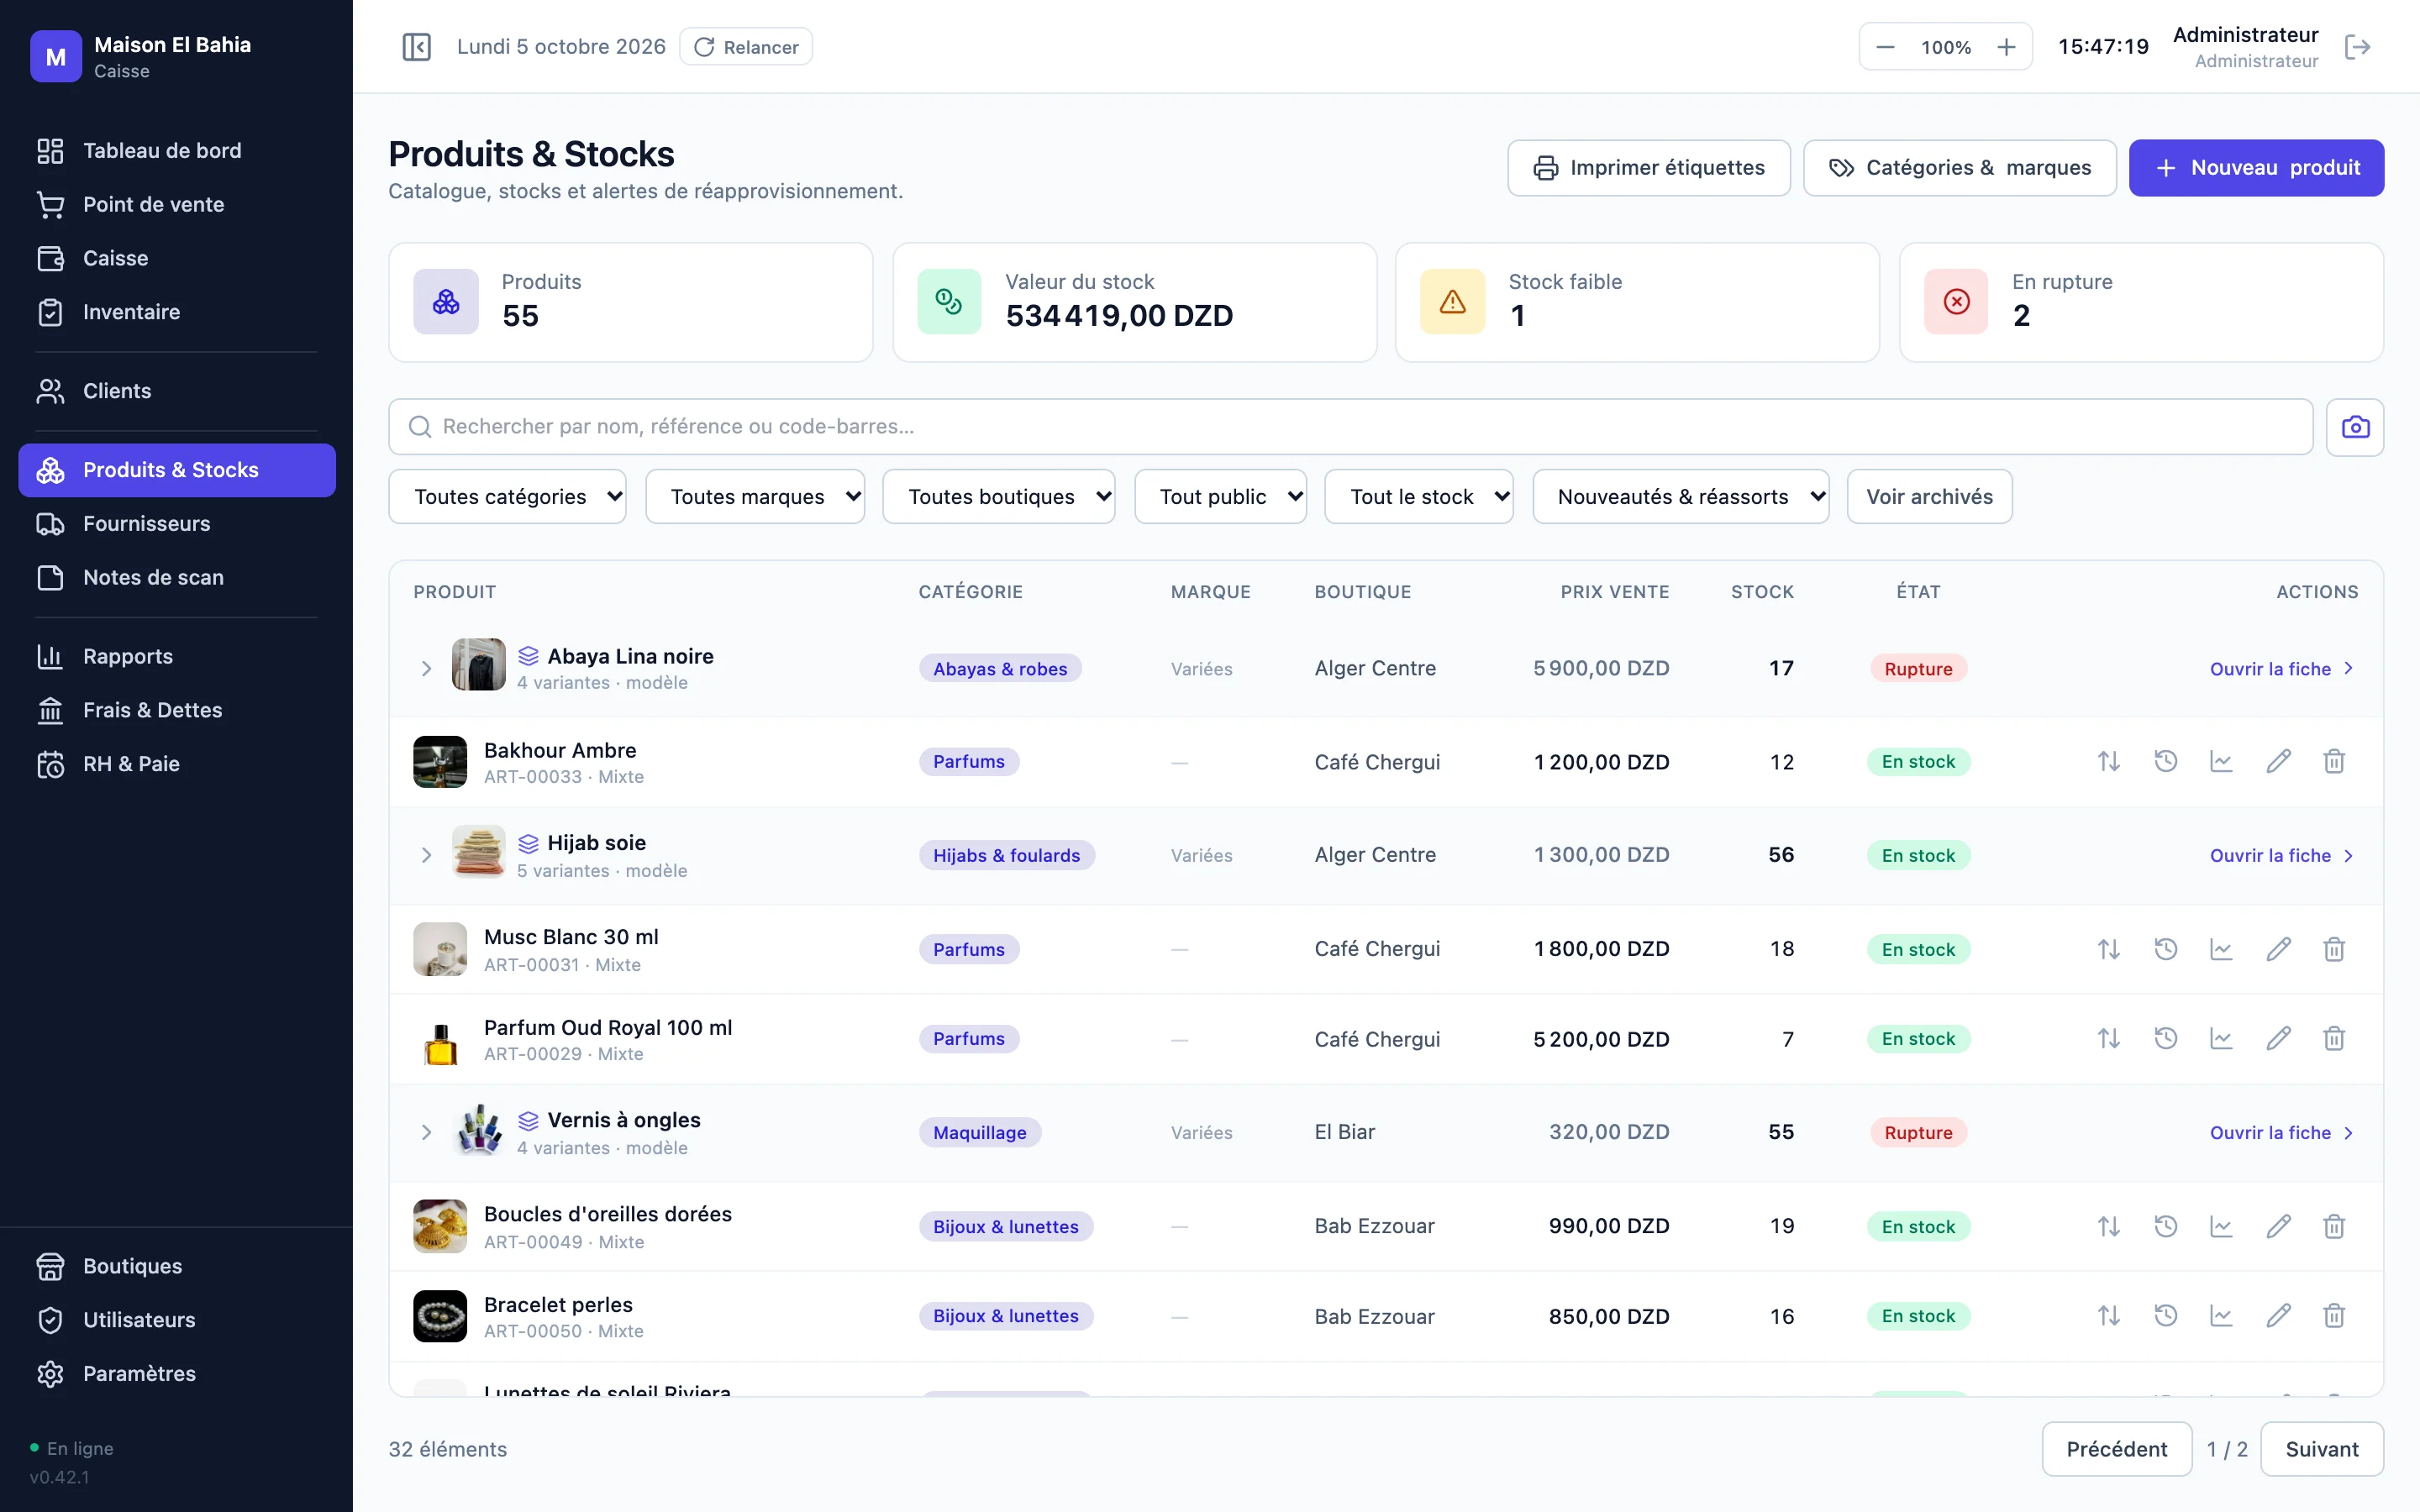Click the En rupture red icon
The width and height of the screenshot is (2420, 1512).
pyautogui.click(x=1956, y=302)
